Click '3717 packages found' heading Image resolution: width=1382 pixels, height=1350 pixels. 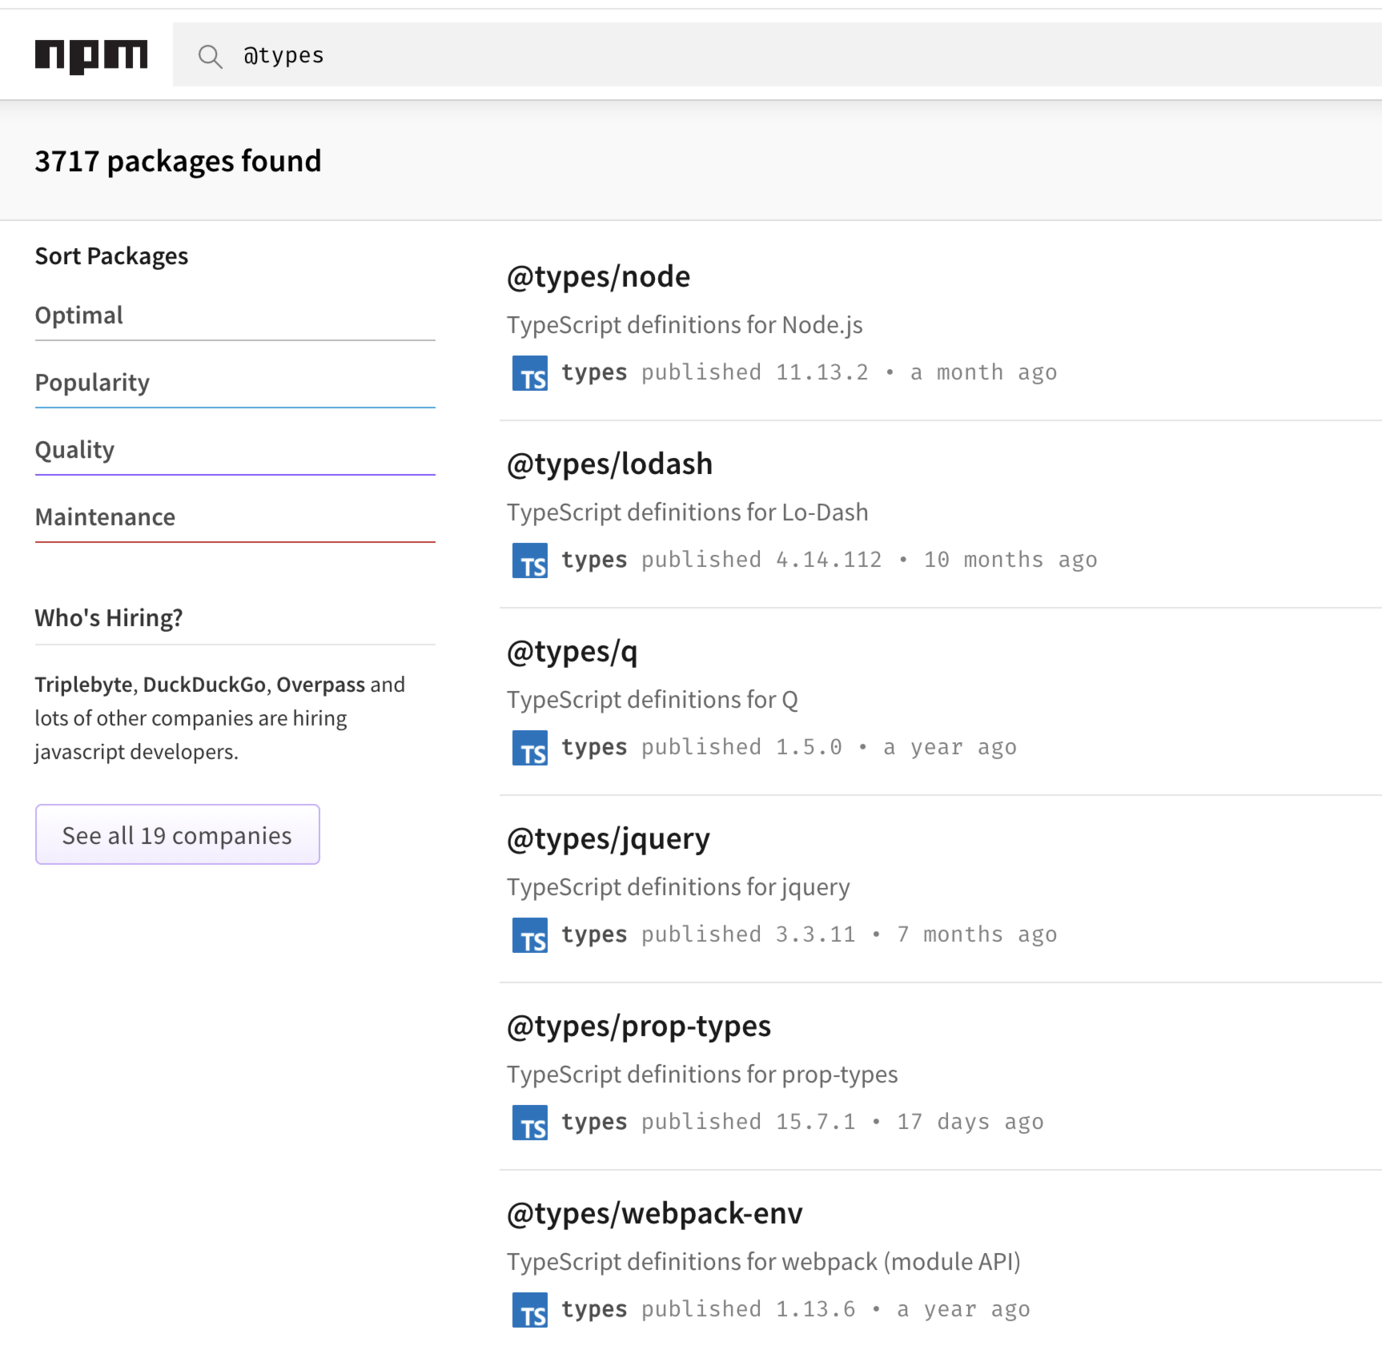click(x=178, y=161)
